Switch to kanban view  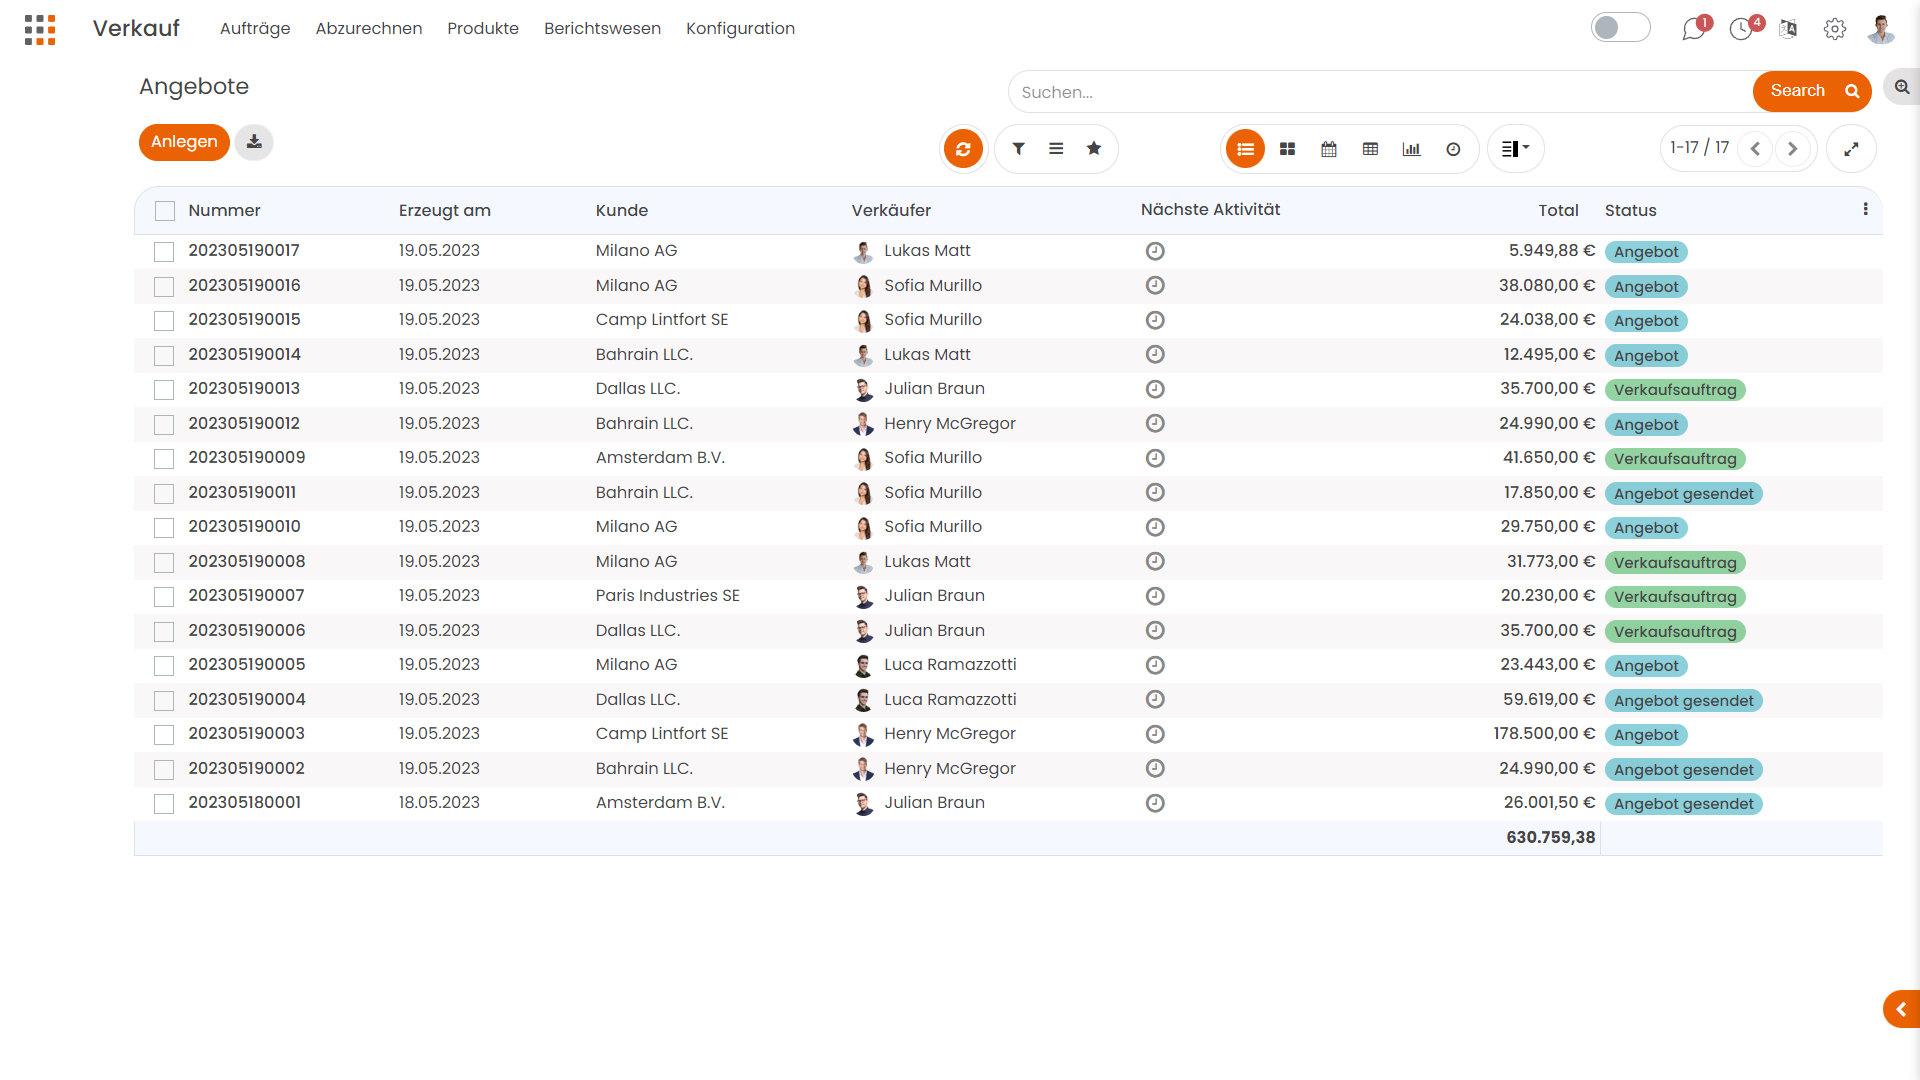(1288, 149)
